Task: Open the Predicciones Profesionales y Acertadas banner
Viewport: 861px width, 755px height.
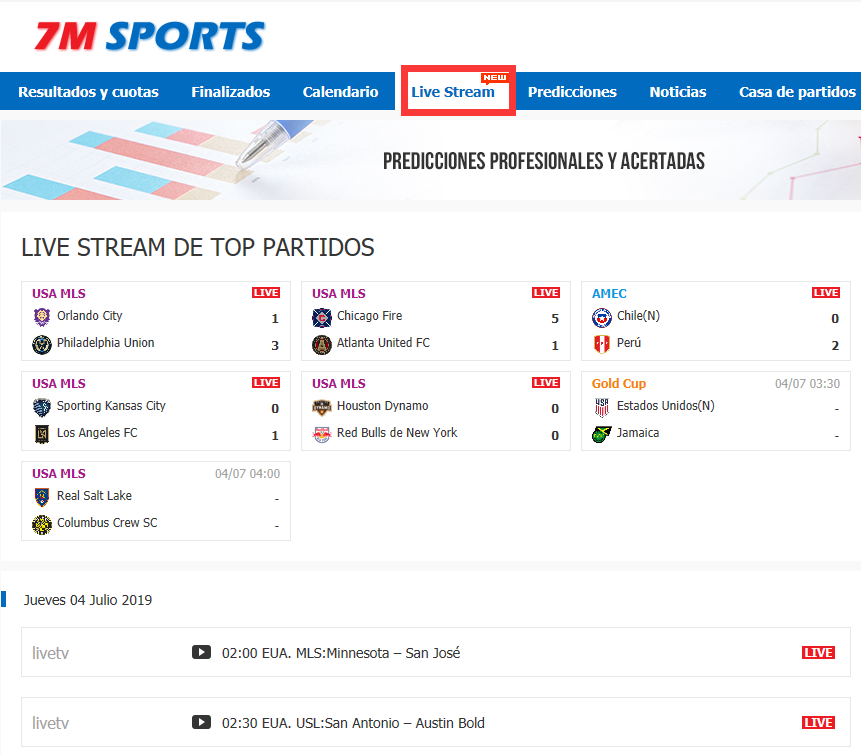Action: (430, 160)
